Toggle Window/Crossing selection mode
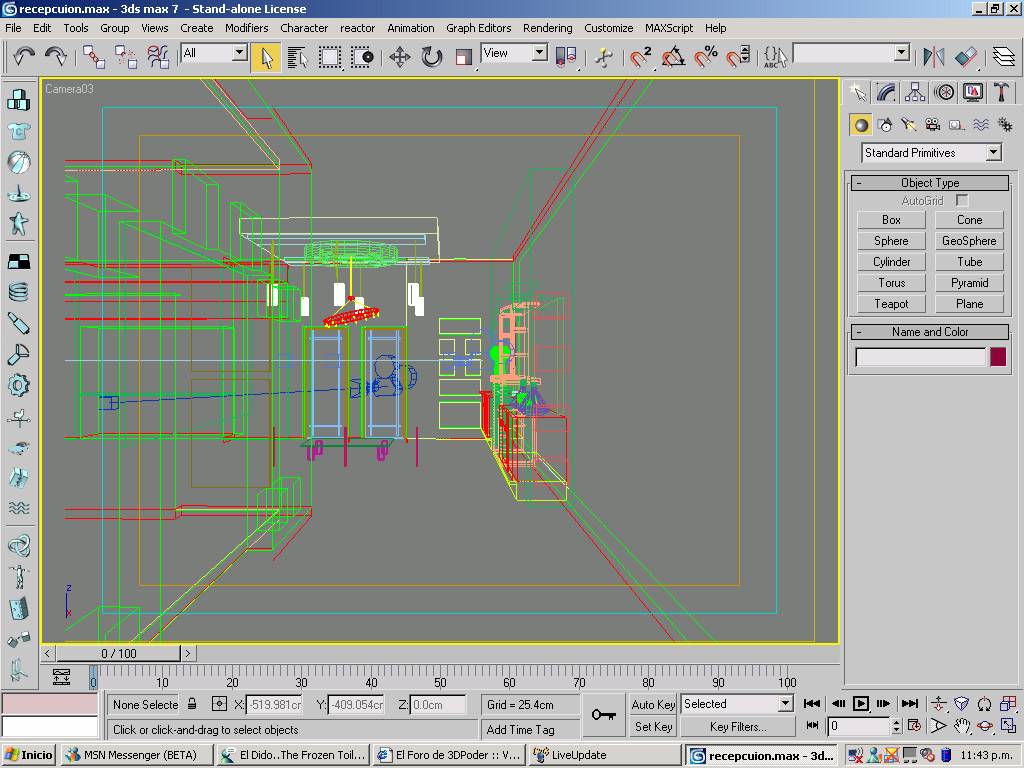Viewport: 1024px width, 768px height. (362, 57)
